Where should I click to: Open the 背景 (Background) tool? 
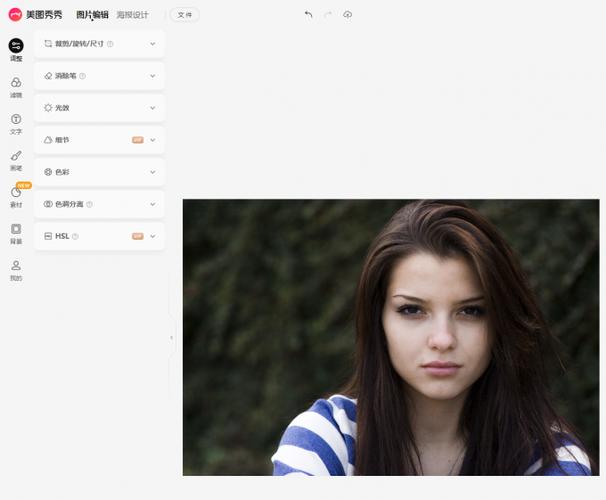pos(16,230)
